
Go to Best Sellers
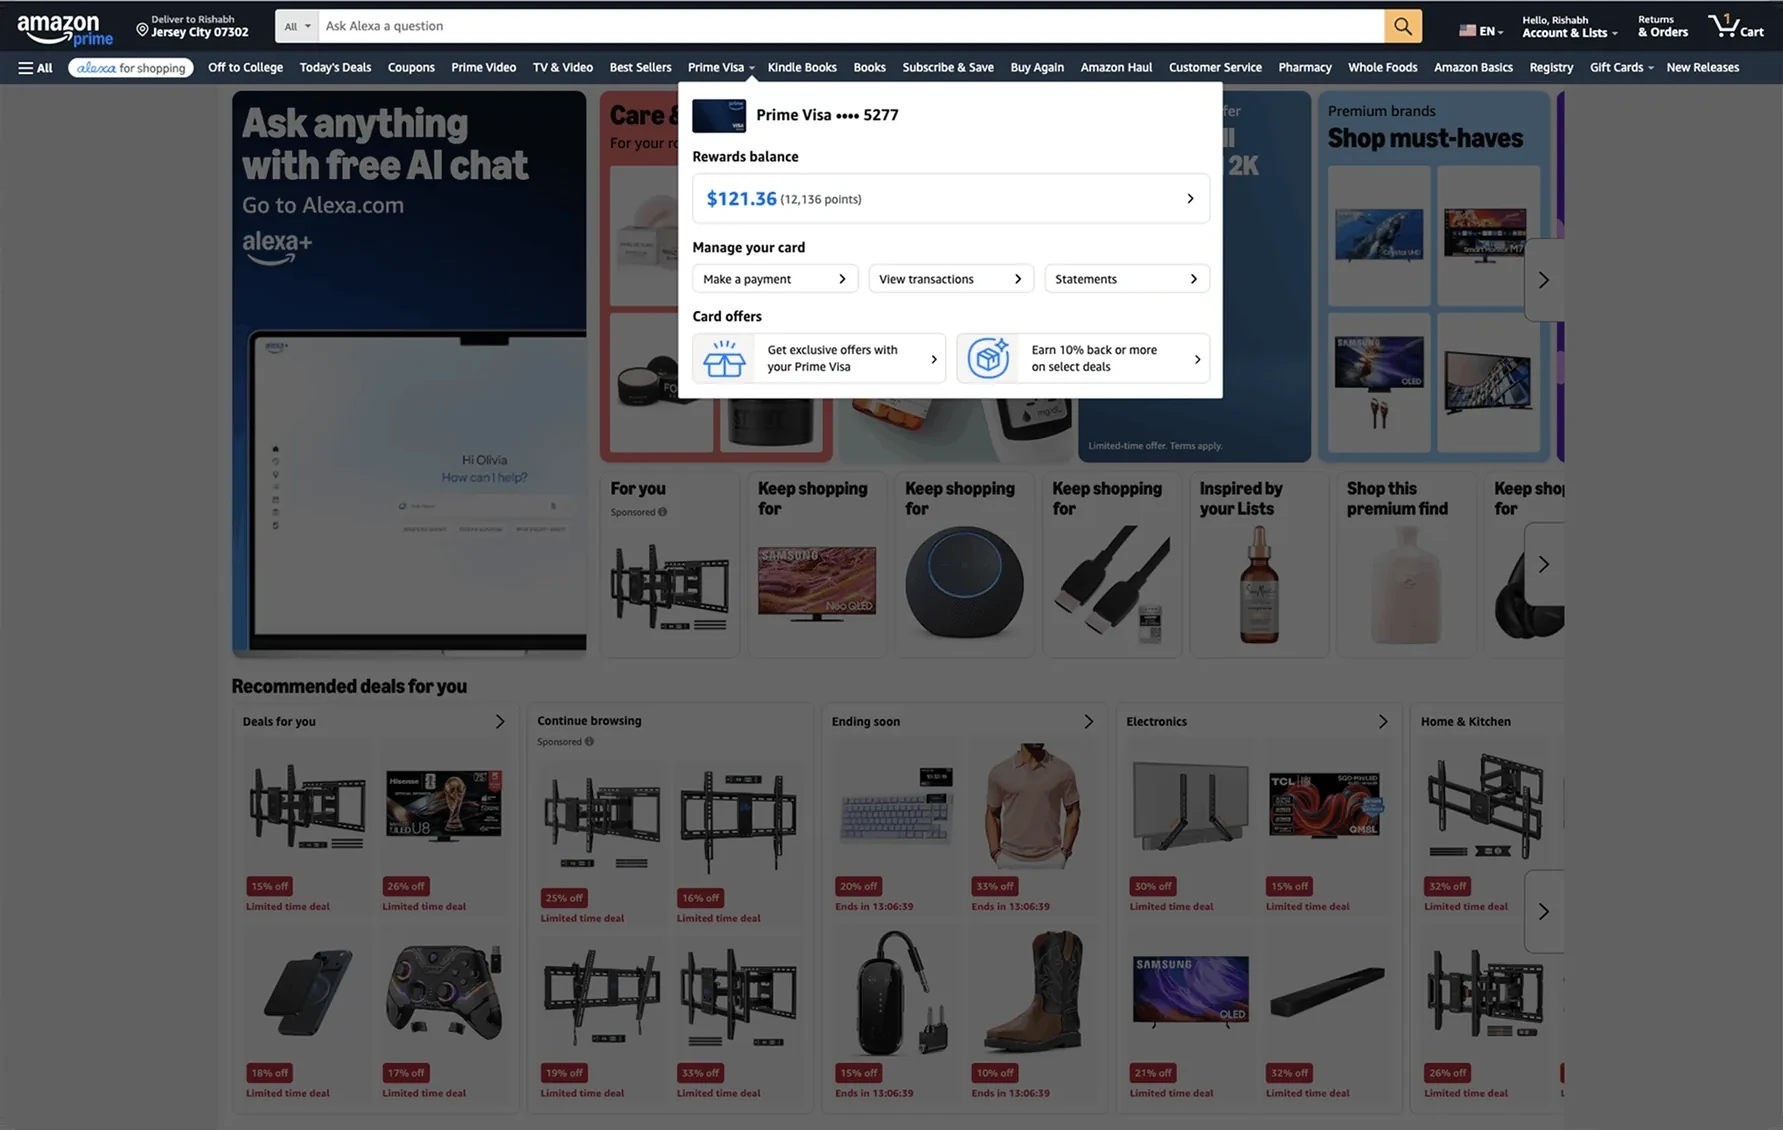pyautogui.click(x=640, y=68)
